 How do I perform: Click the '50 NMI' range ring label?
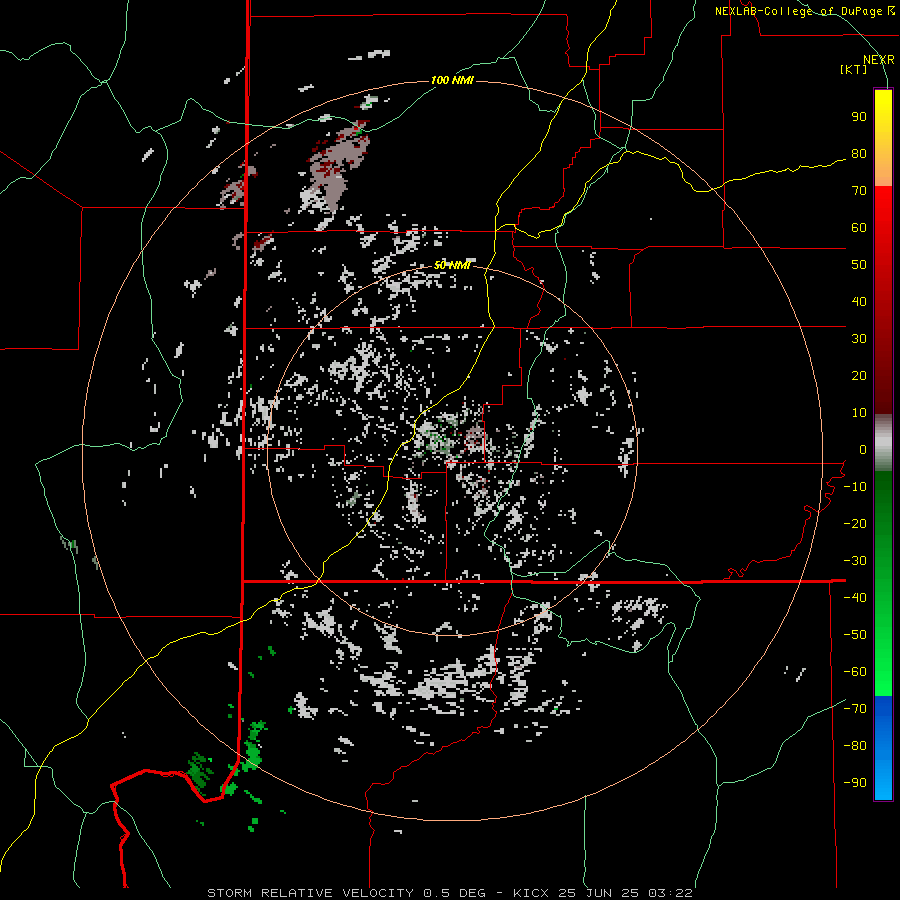(452, 265)
